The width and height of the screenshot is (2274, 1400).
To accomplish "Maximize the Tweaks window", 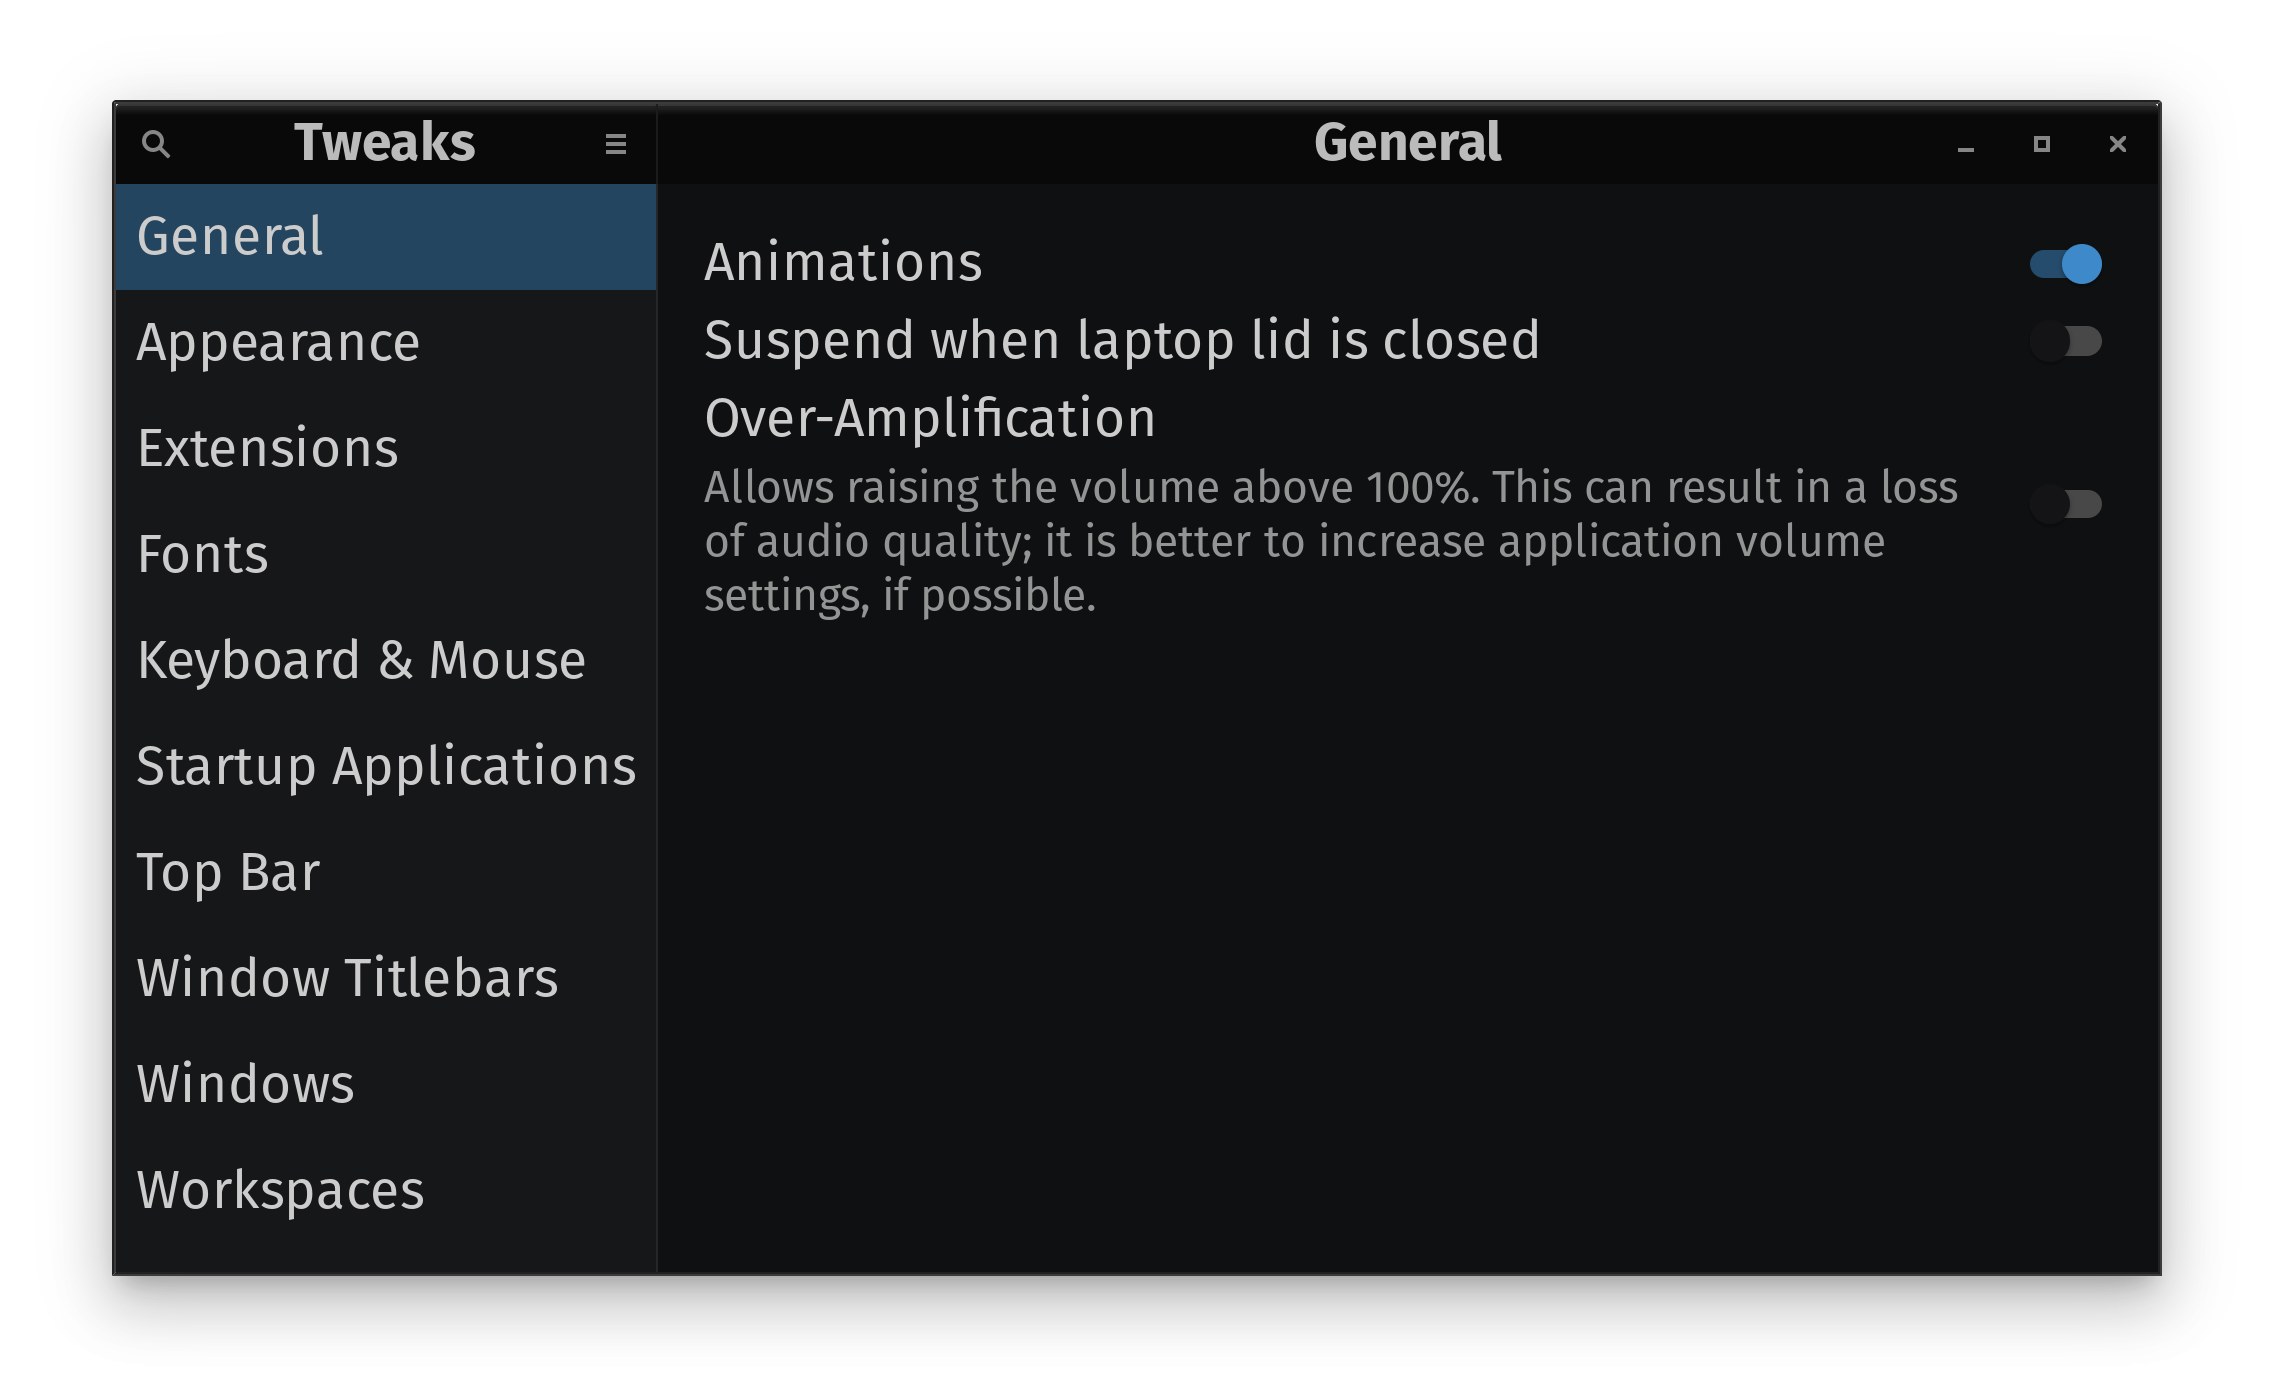I will point(2042,144).
